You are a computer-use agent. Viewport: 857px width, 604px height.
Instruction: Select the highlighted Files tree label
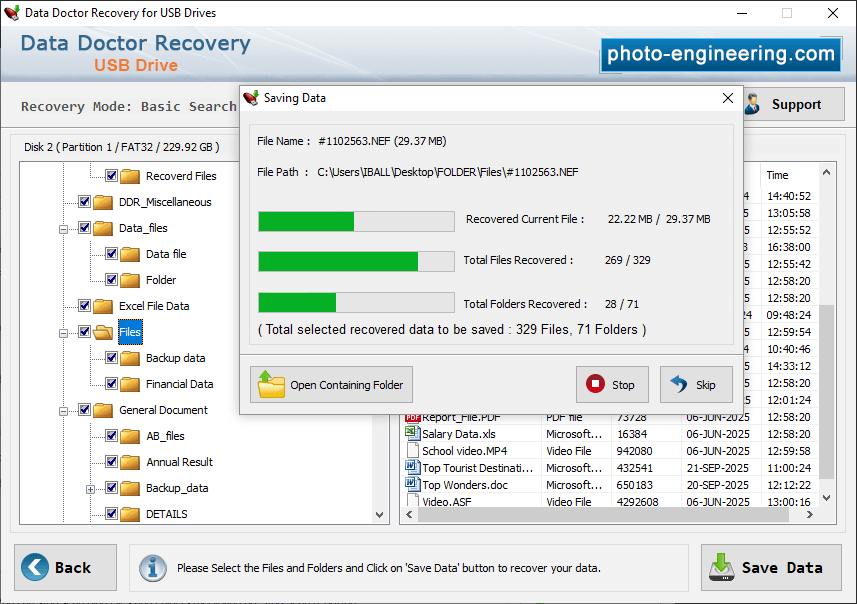point(130,332)
